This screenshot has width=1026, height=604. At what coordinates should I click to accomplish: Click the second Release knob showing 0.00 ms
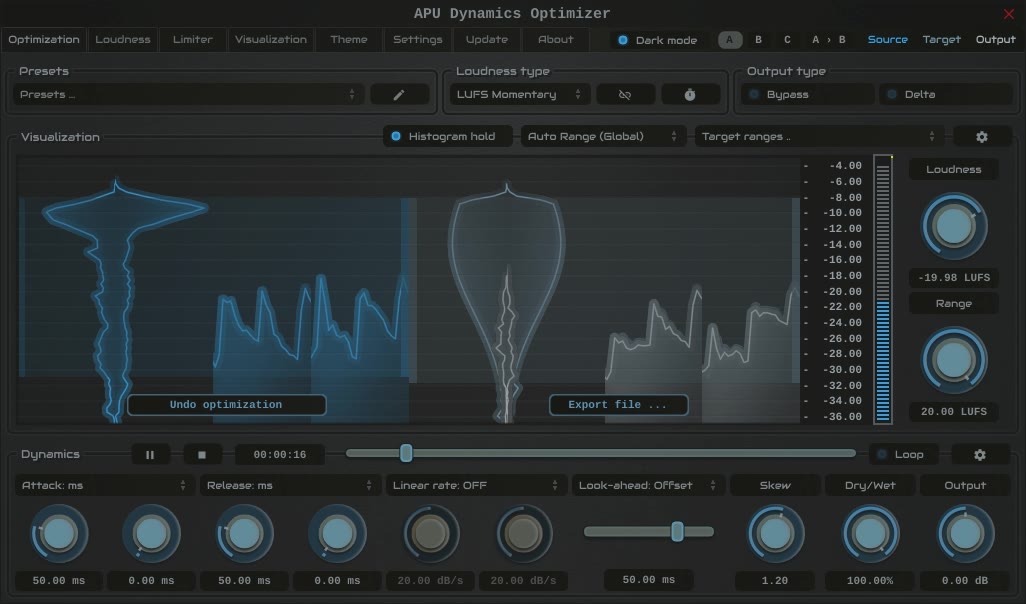click(x=337, y=534)
